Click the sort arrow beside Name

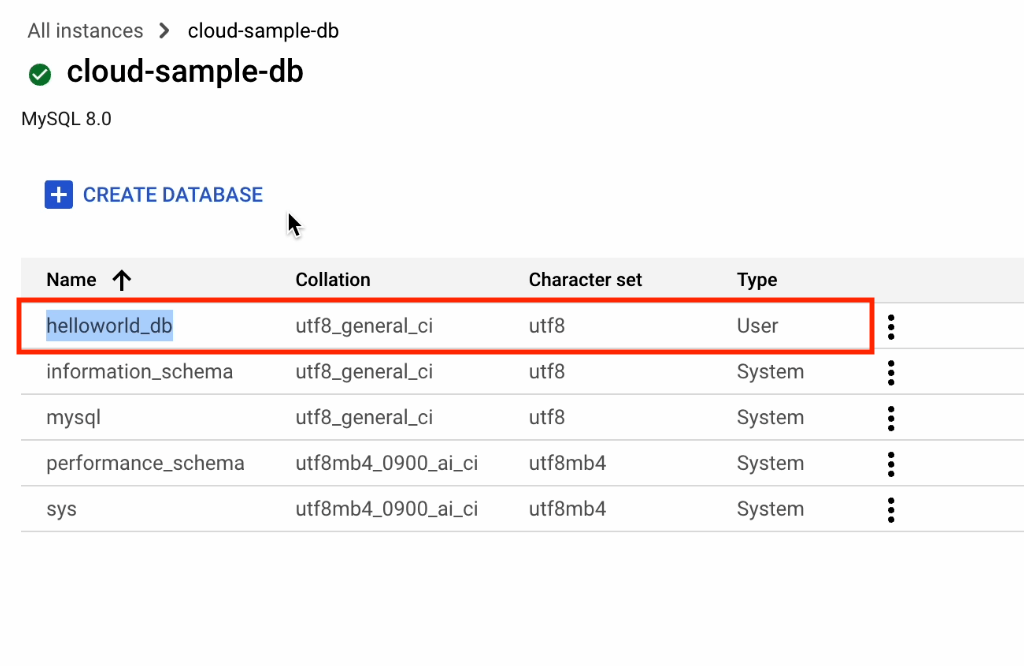122,281
